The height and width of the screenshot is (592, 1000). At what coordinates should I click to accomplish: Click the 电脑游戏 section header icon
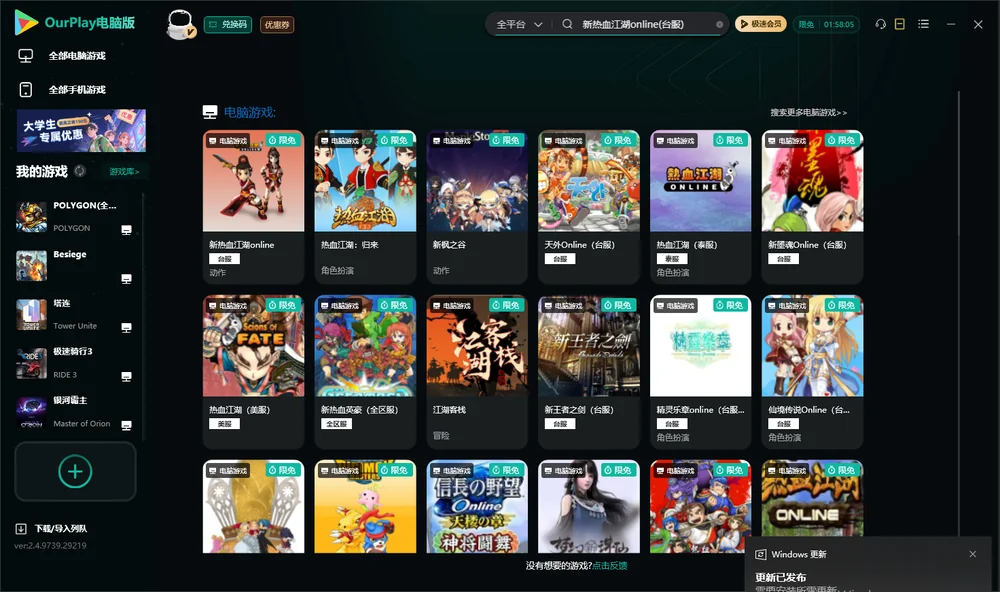210,112
